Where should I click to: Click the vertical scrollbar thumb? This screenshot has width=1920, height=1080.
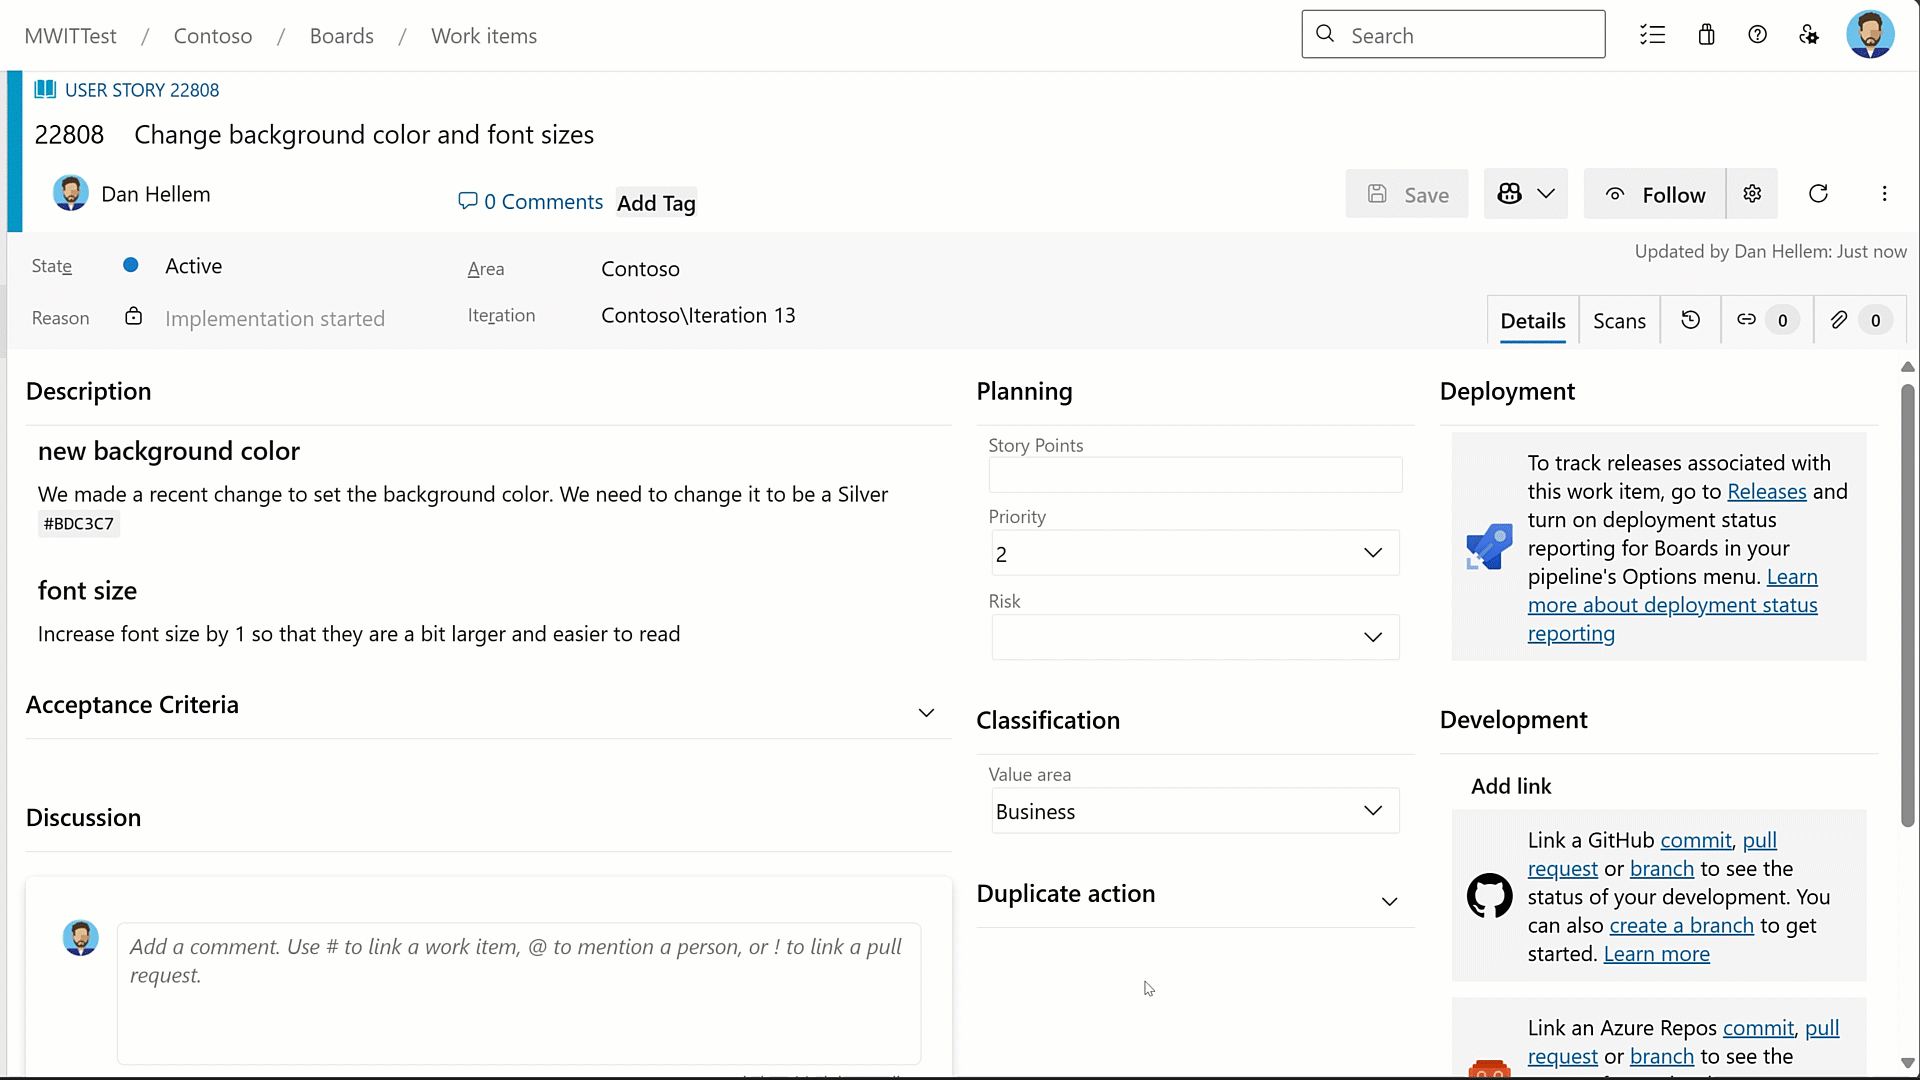pyautogui.click(x=1907, y=605)
